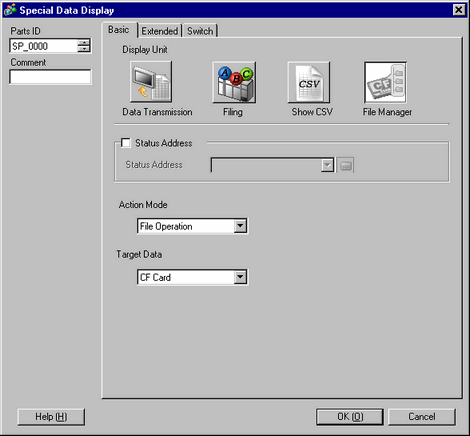Open the Action Mode dropdown arrow

(x=240, y=226)
